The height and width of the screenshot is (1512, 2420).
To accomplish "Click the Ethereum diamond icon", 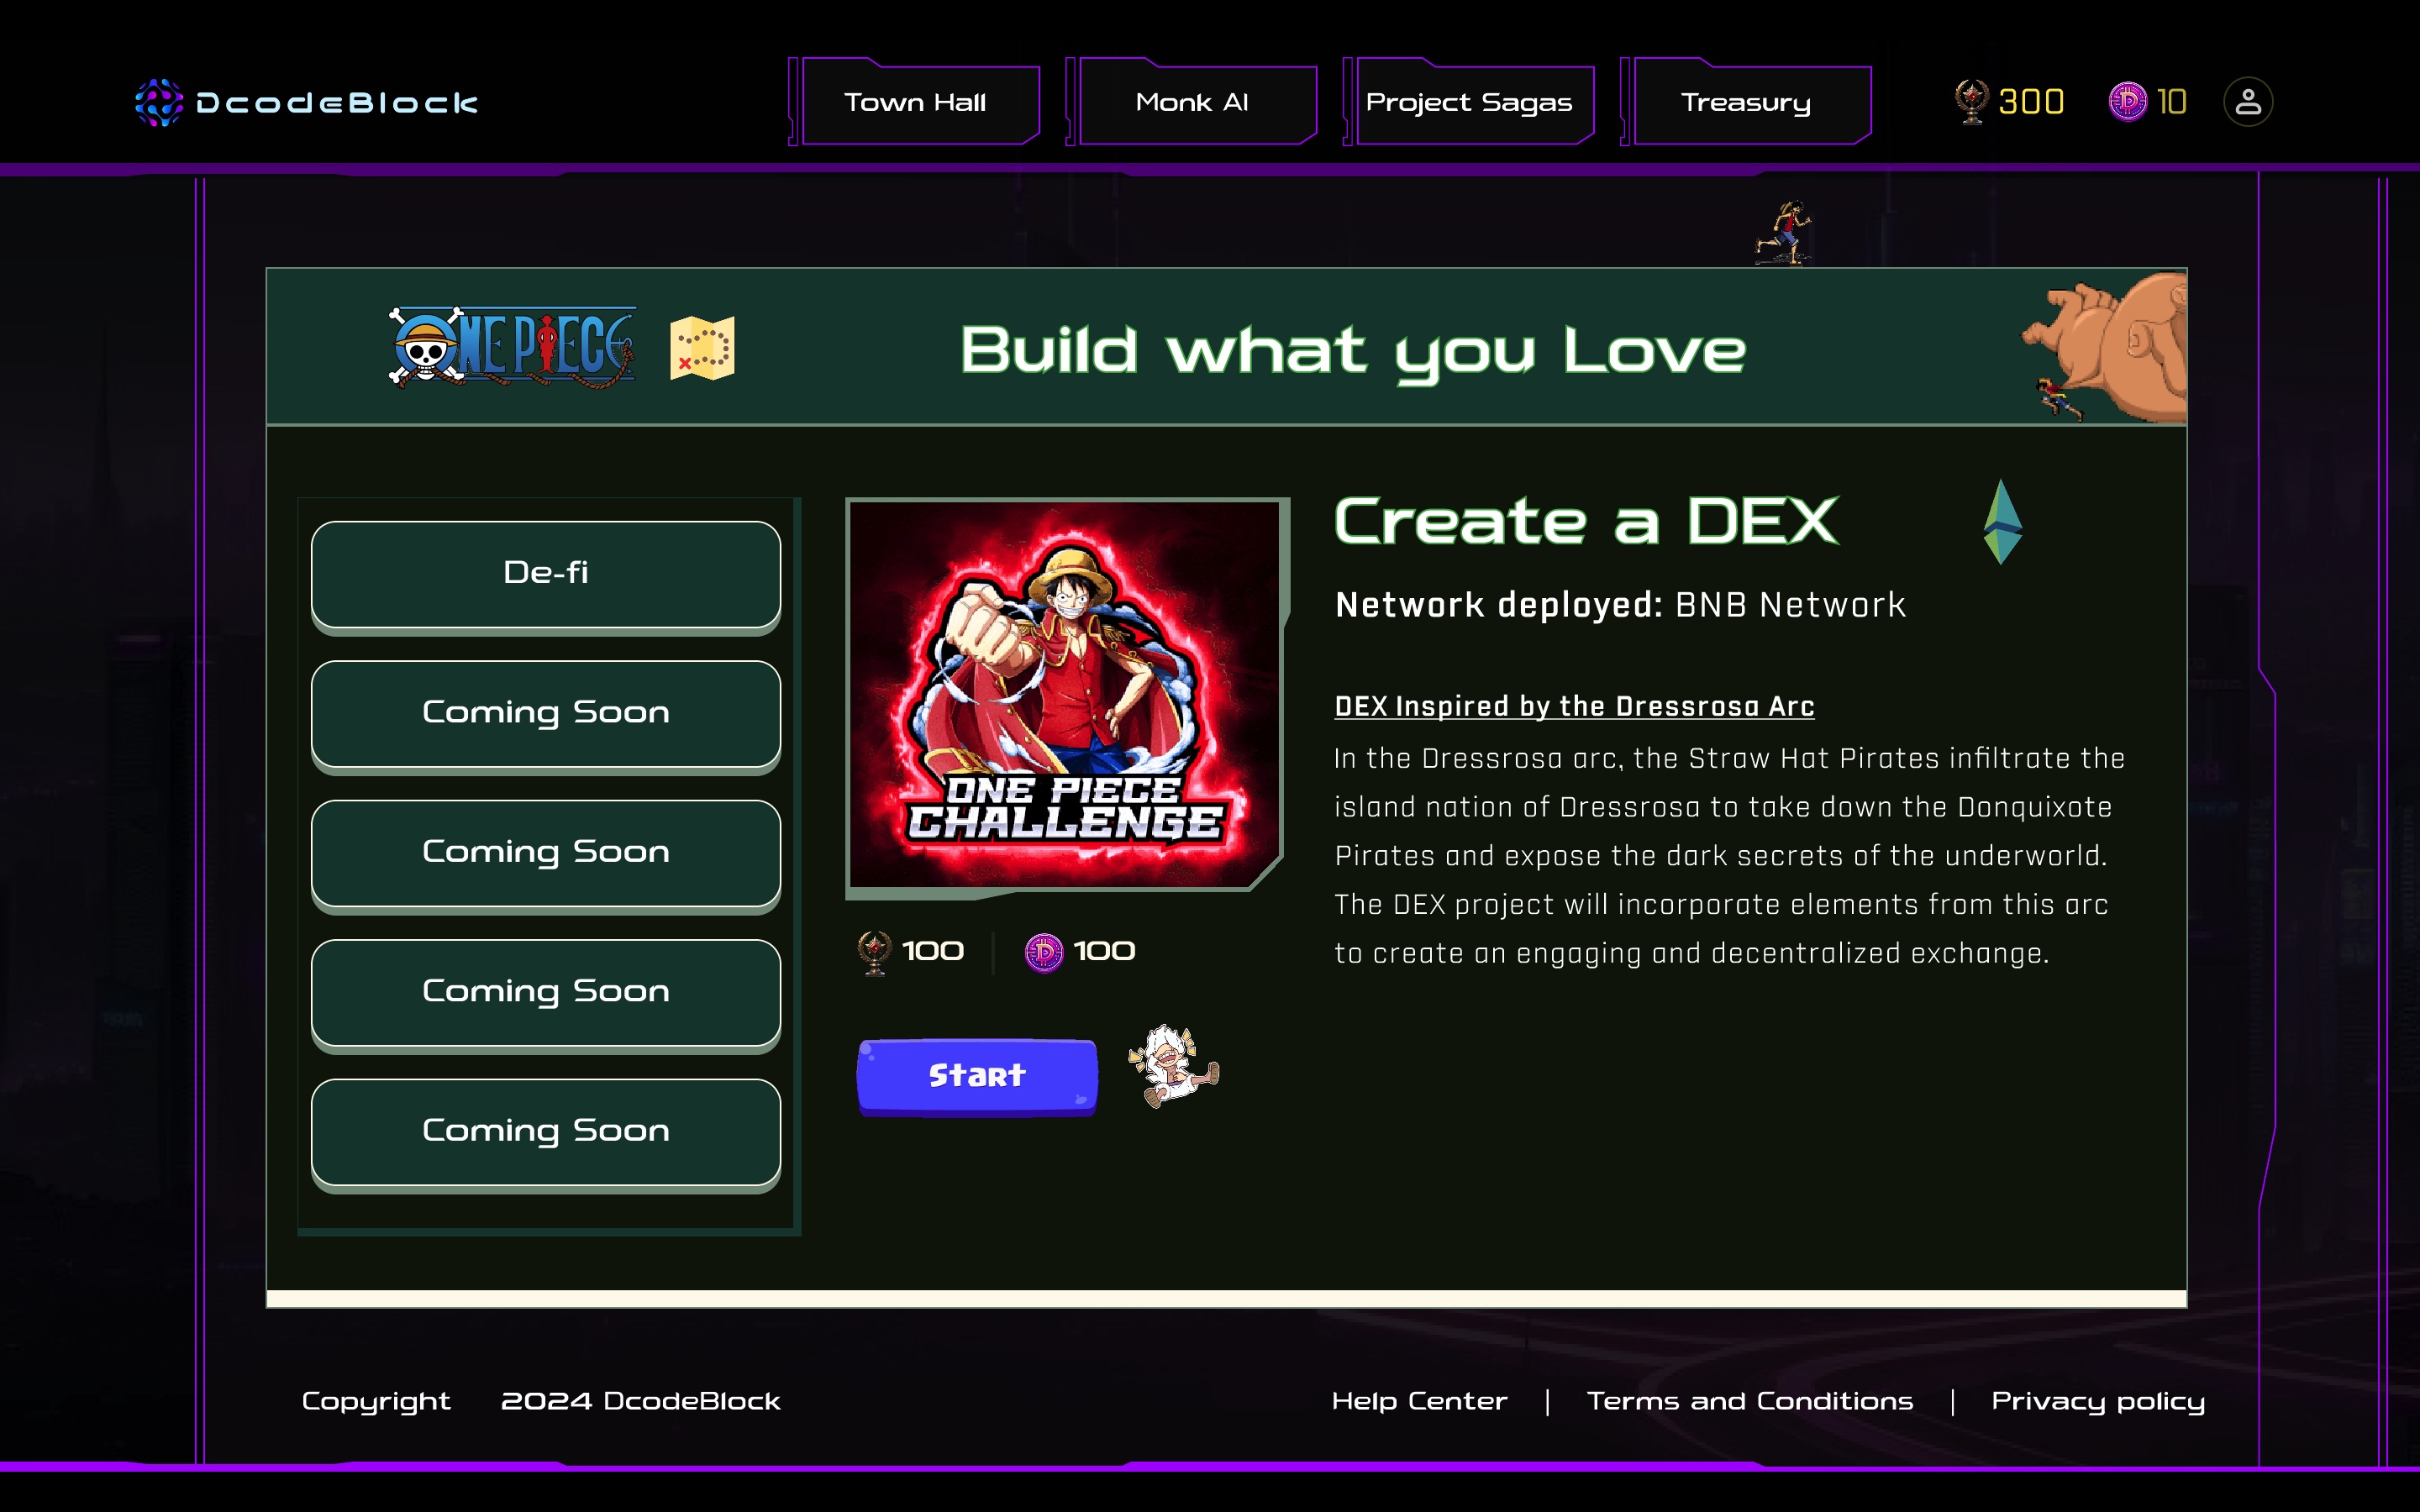I will [x=2002, y=522].
